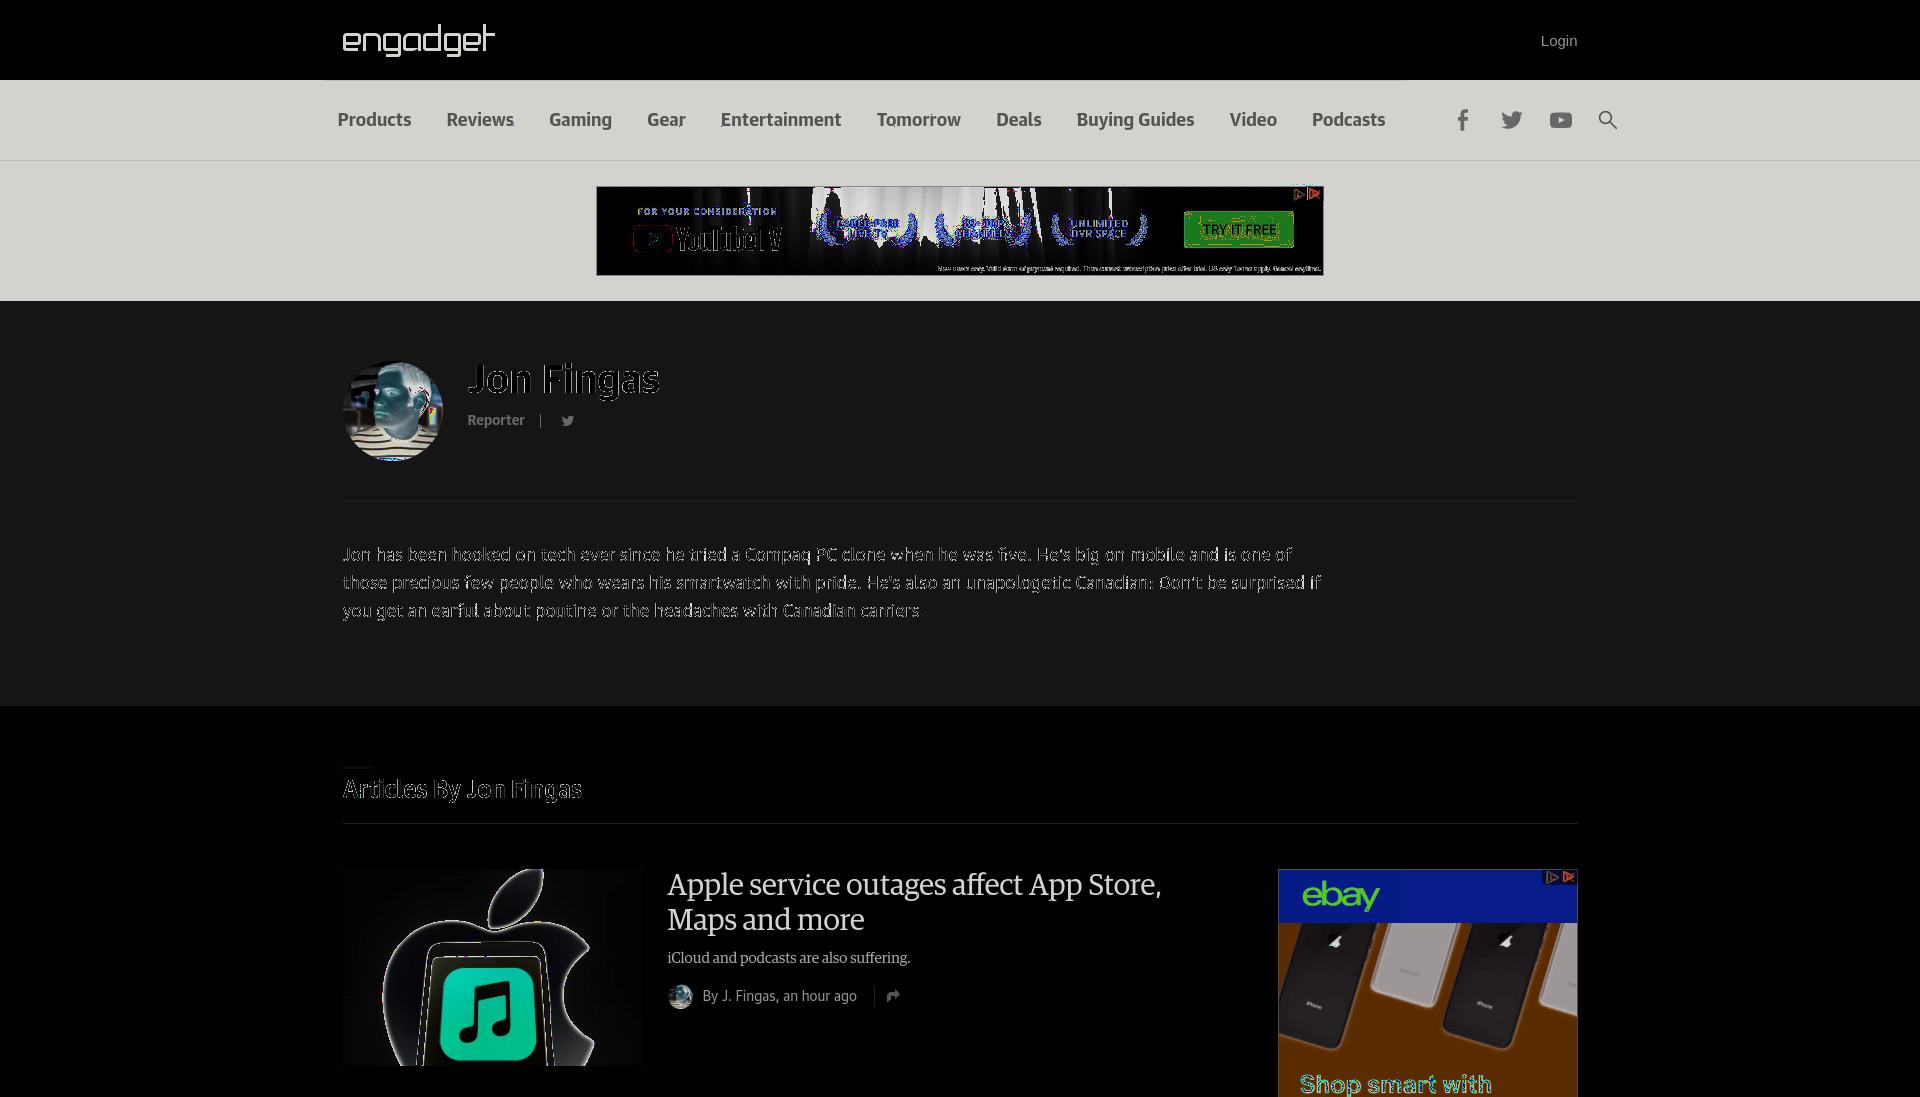Open the Podcasts section
Viewport: 1920px width, 1097px height.
pyautogui.click(x=1348, y=120)
